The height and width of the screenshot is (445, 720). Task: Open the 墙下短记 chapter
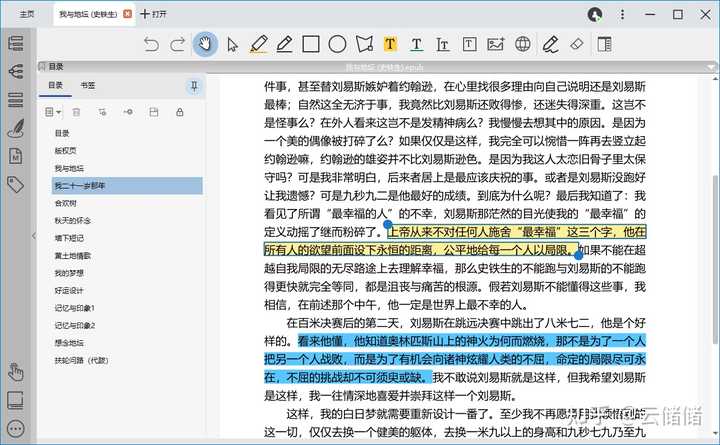point(69,238)
